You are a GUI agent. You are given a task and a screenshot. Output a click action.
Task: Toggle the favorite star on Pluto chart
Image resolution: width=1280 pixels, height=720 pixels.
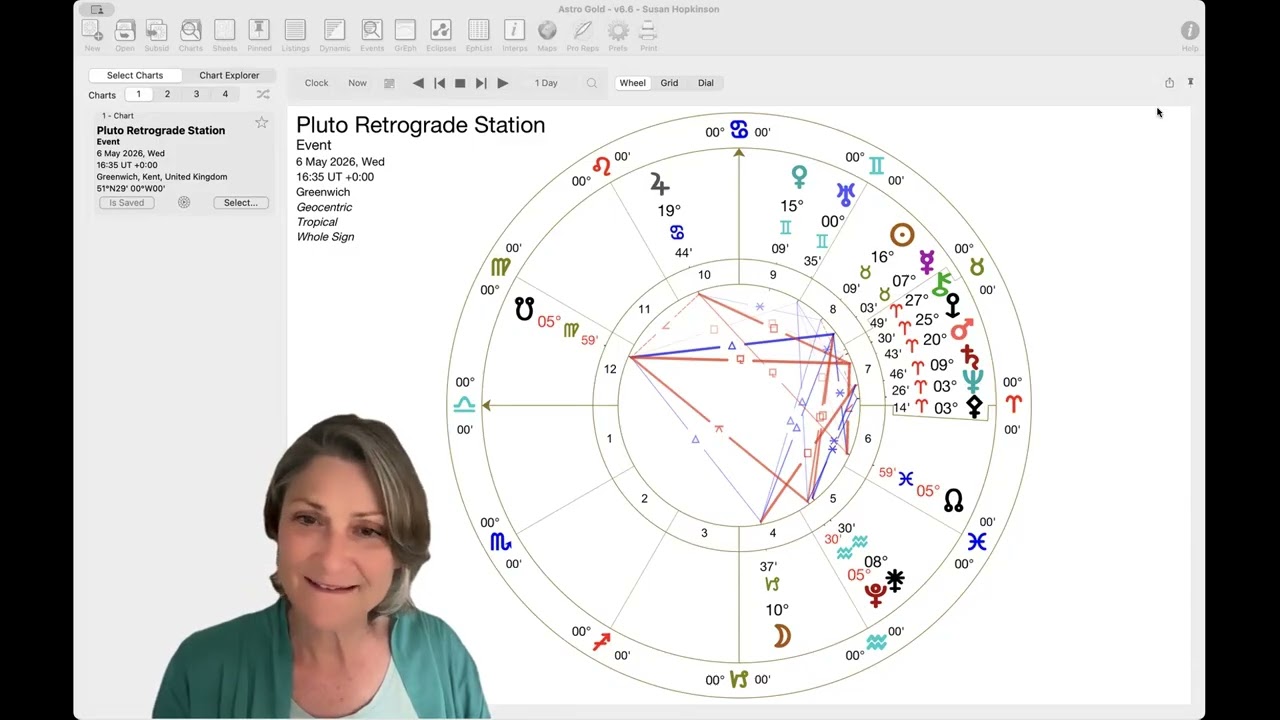tap(261, 122)
